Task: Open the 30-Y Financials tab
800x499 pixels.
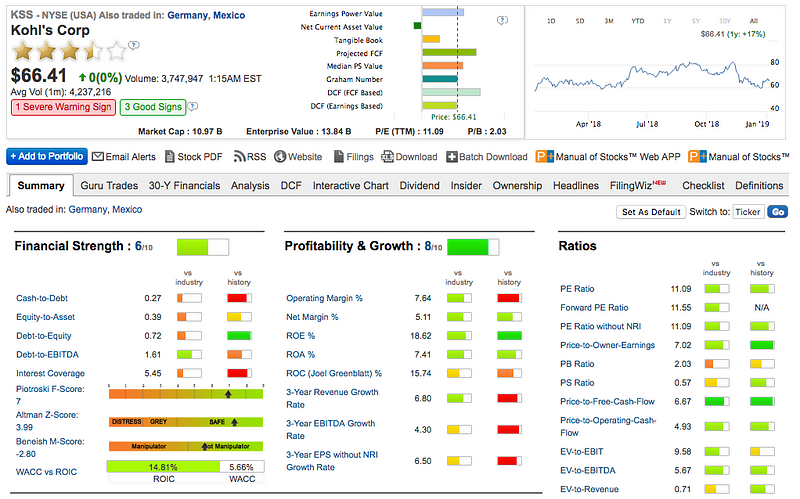Action: (x=184, y=186)
